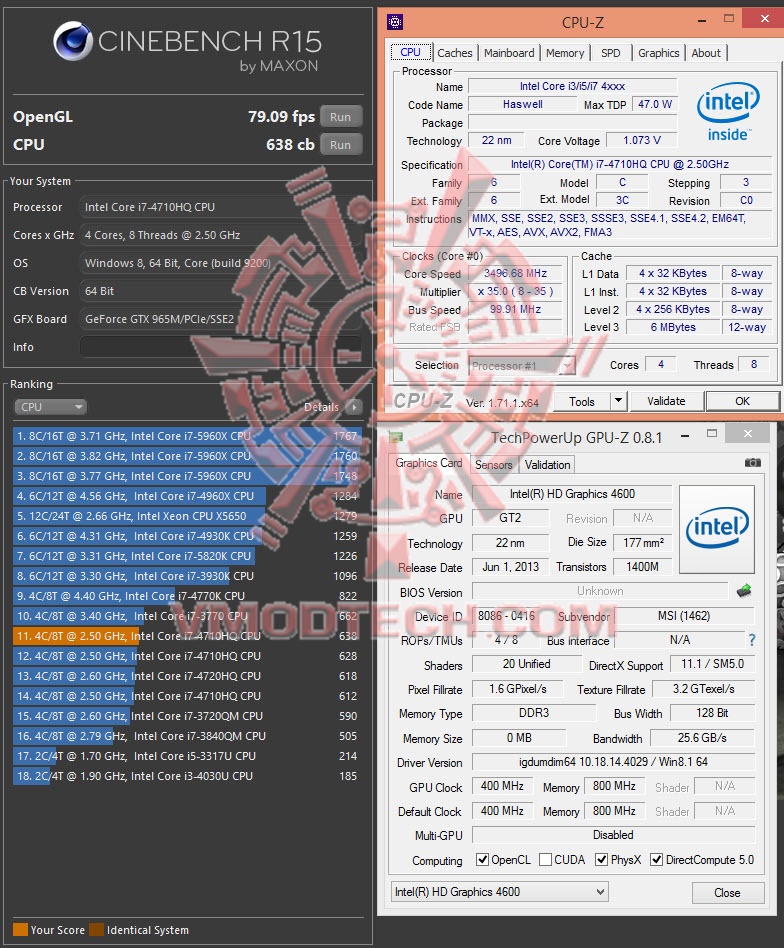Click Close in GPU-Z
784x948 pixels.
tap(727, 892)
